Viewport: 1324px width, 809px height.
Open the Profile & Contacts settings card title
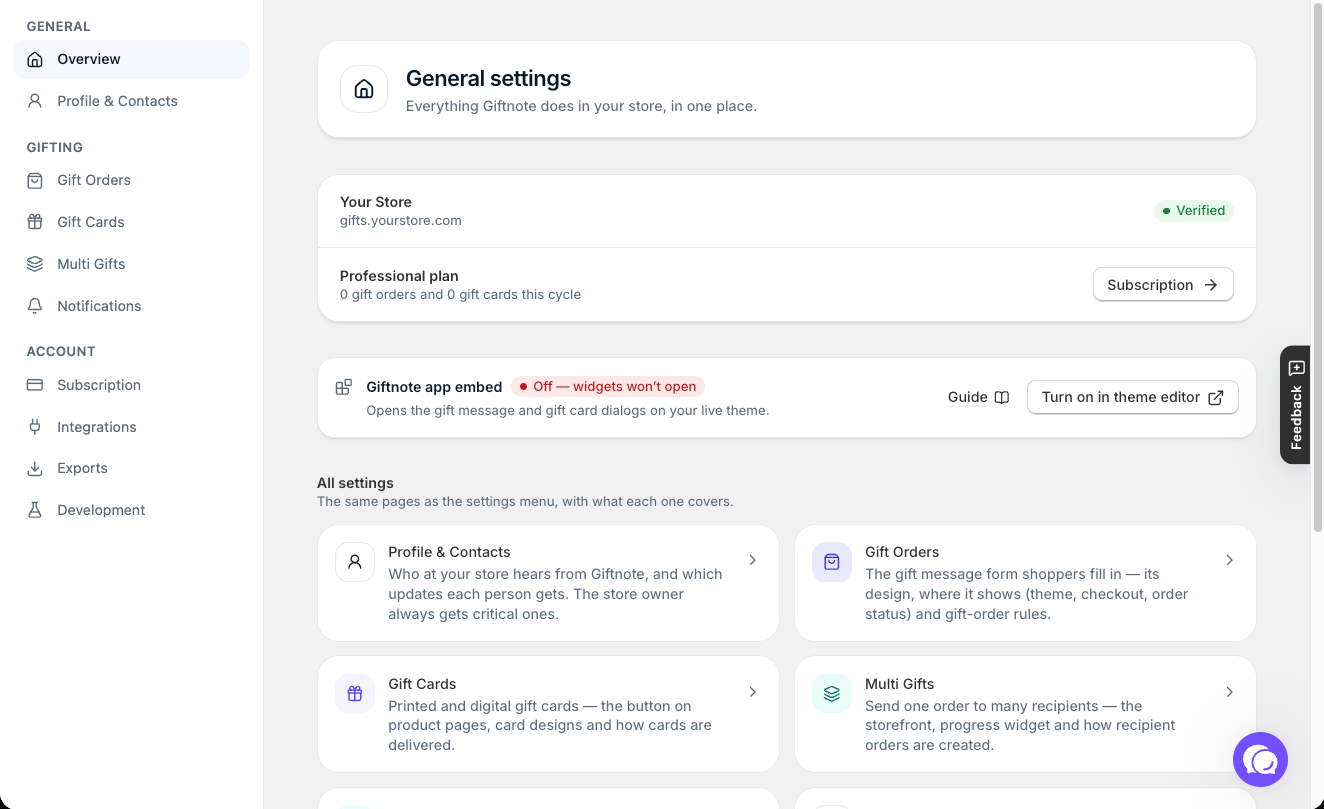point(449,552)
